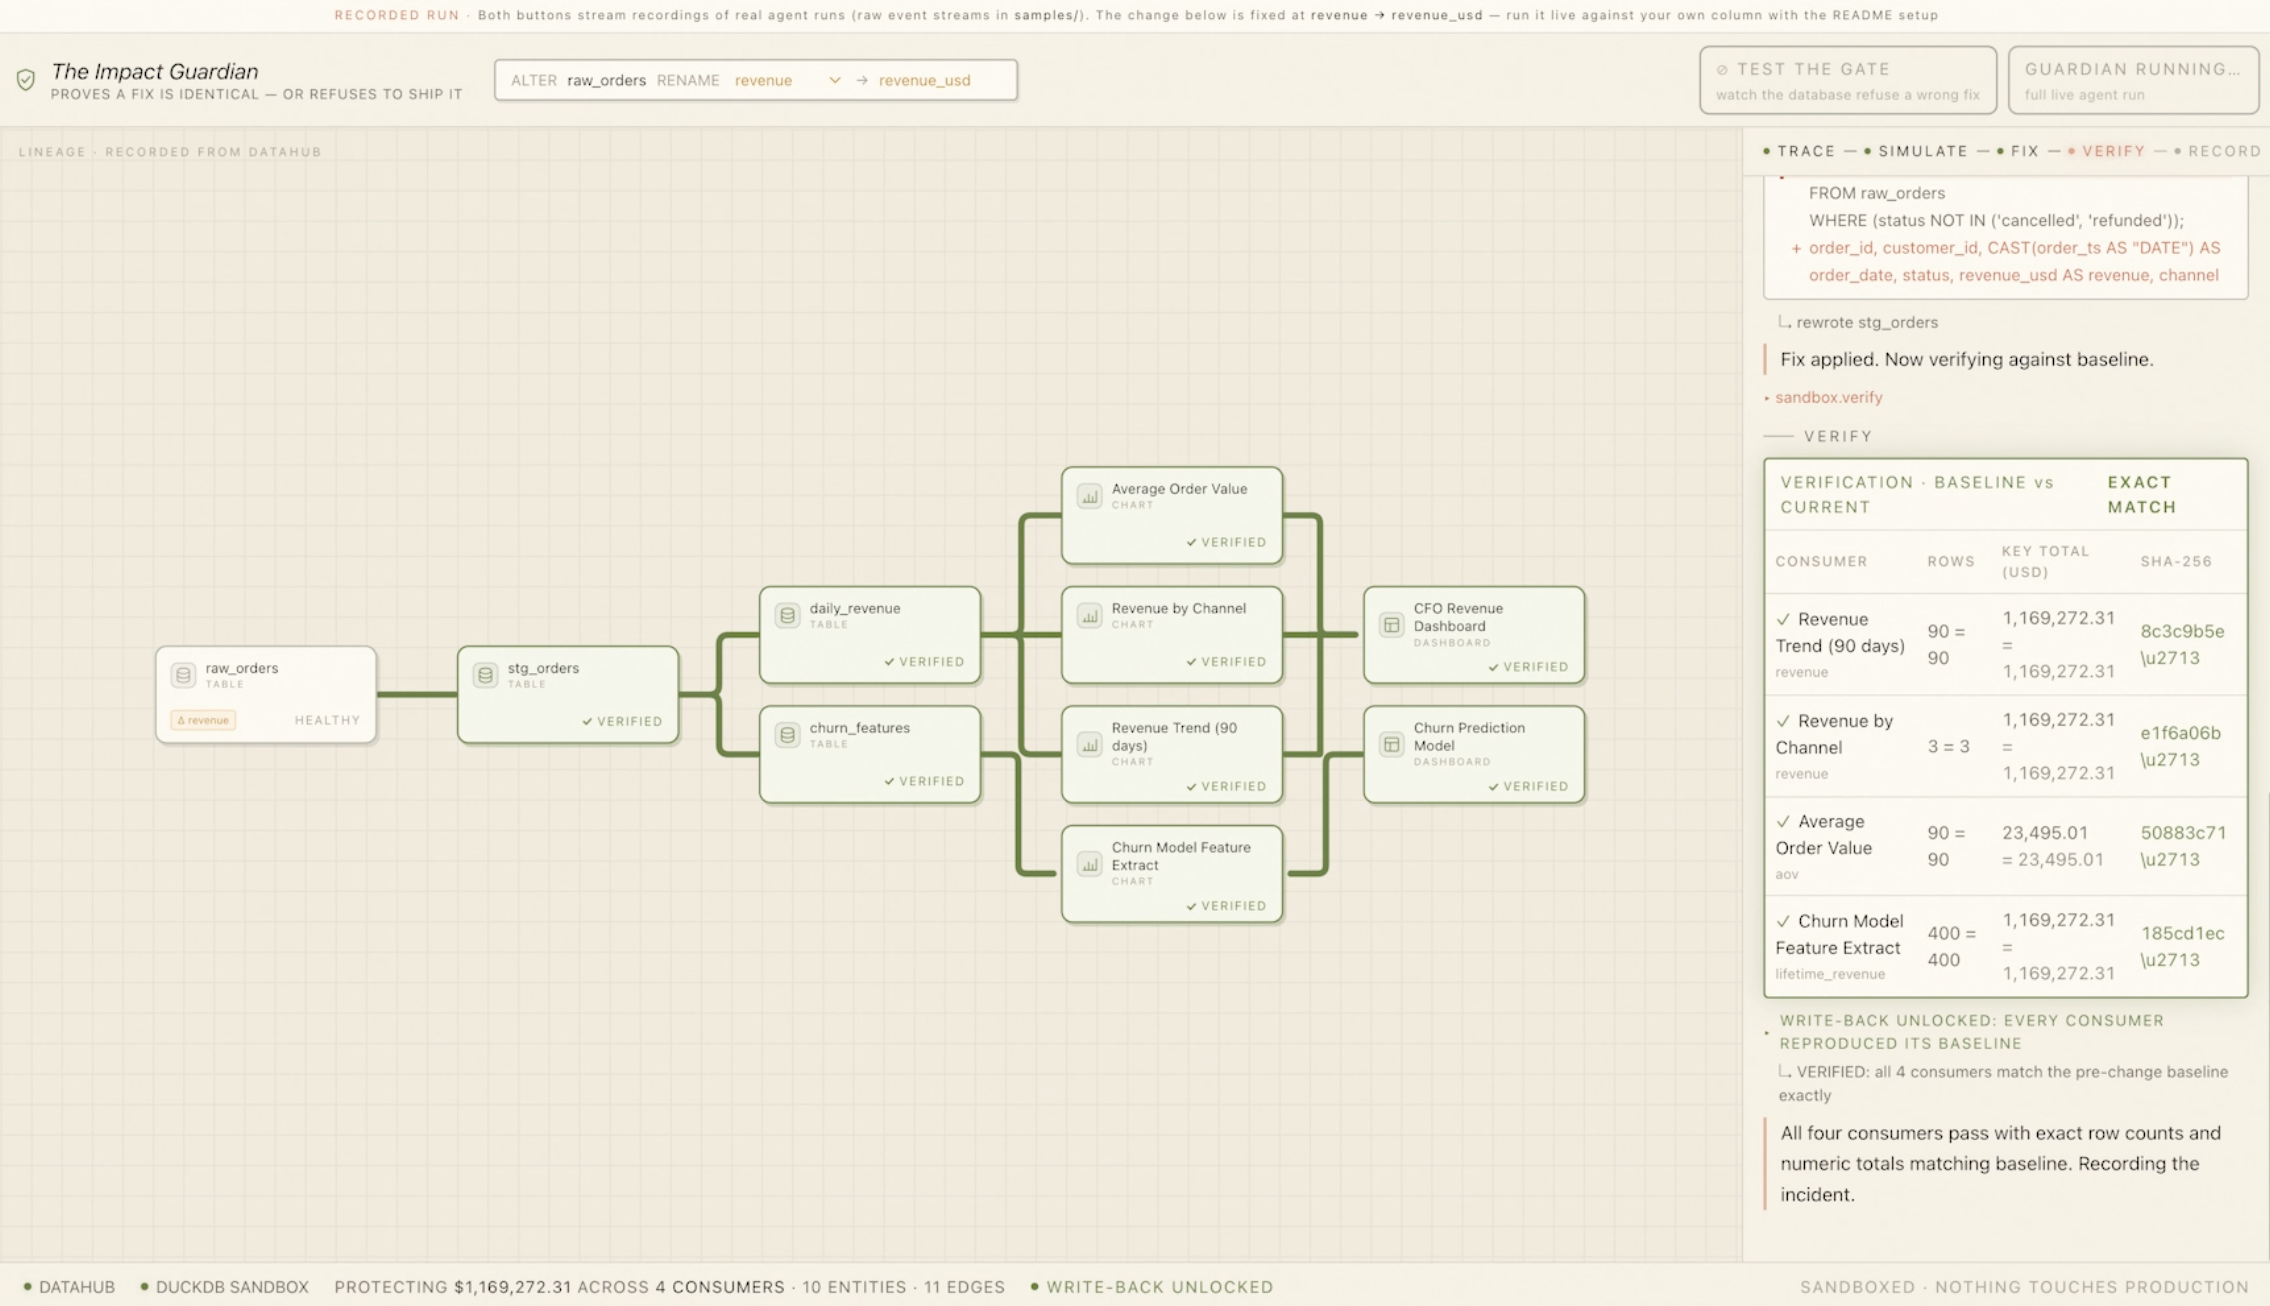Select the TRACE stage tab
Viewport: 2270px width, 1306px height.
(1799, 151)
